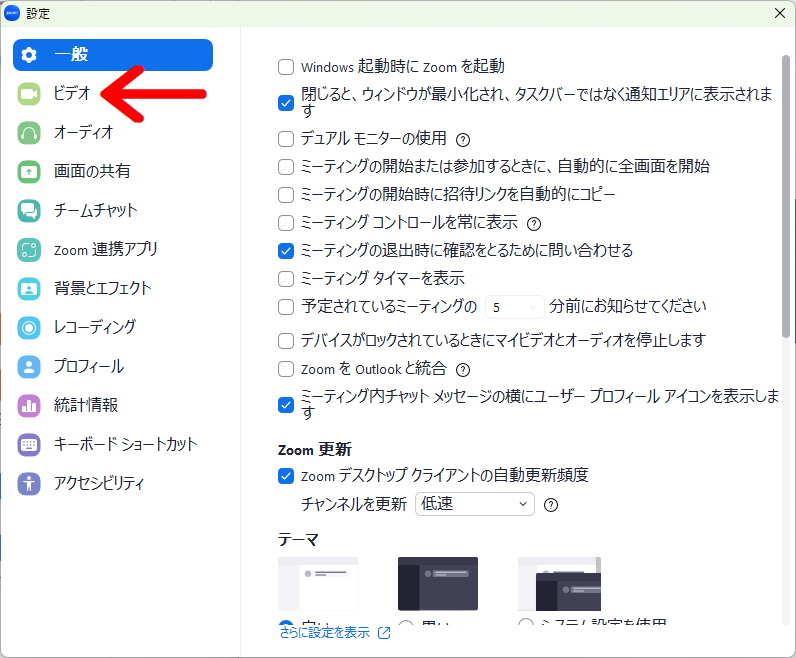Screen dimensions: 796x658
Task: Click the 背景とエフェクト person icon
Action: [29, 289]
